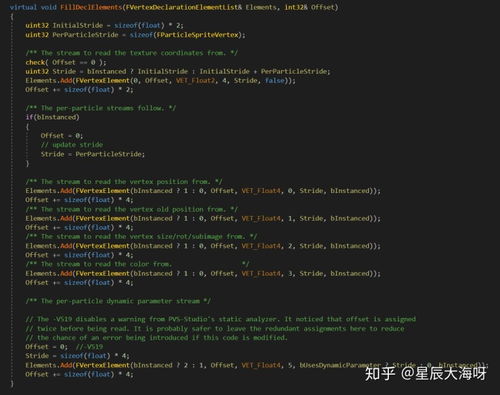The width and height of the screenshot is (500, 395).
Task: Click the '// update stride' comment
Action: (x=72, y=145)
